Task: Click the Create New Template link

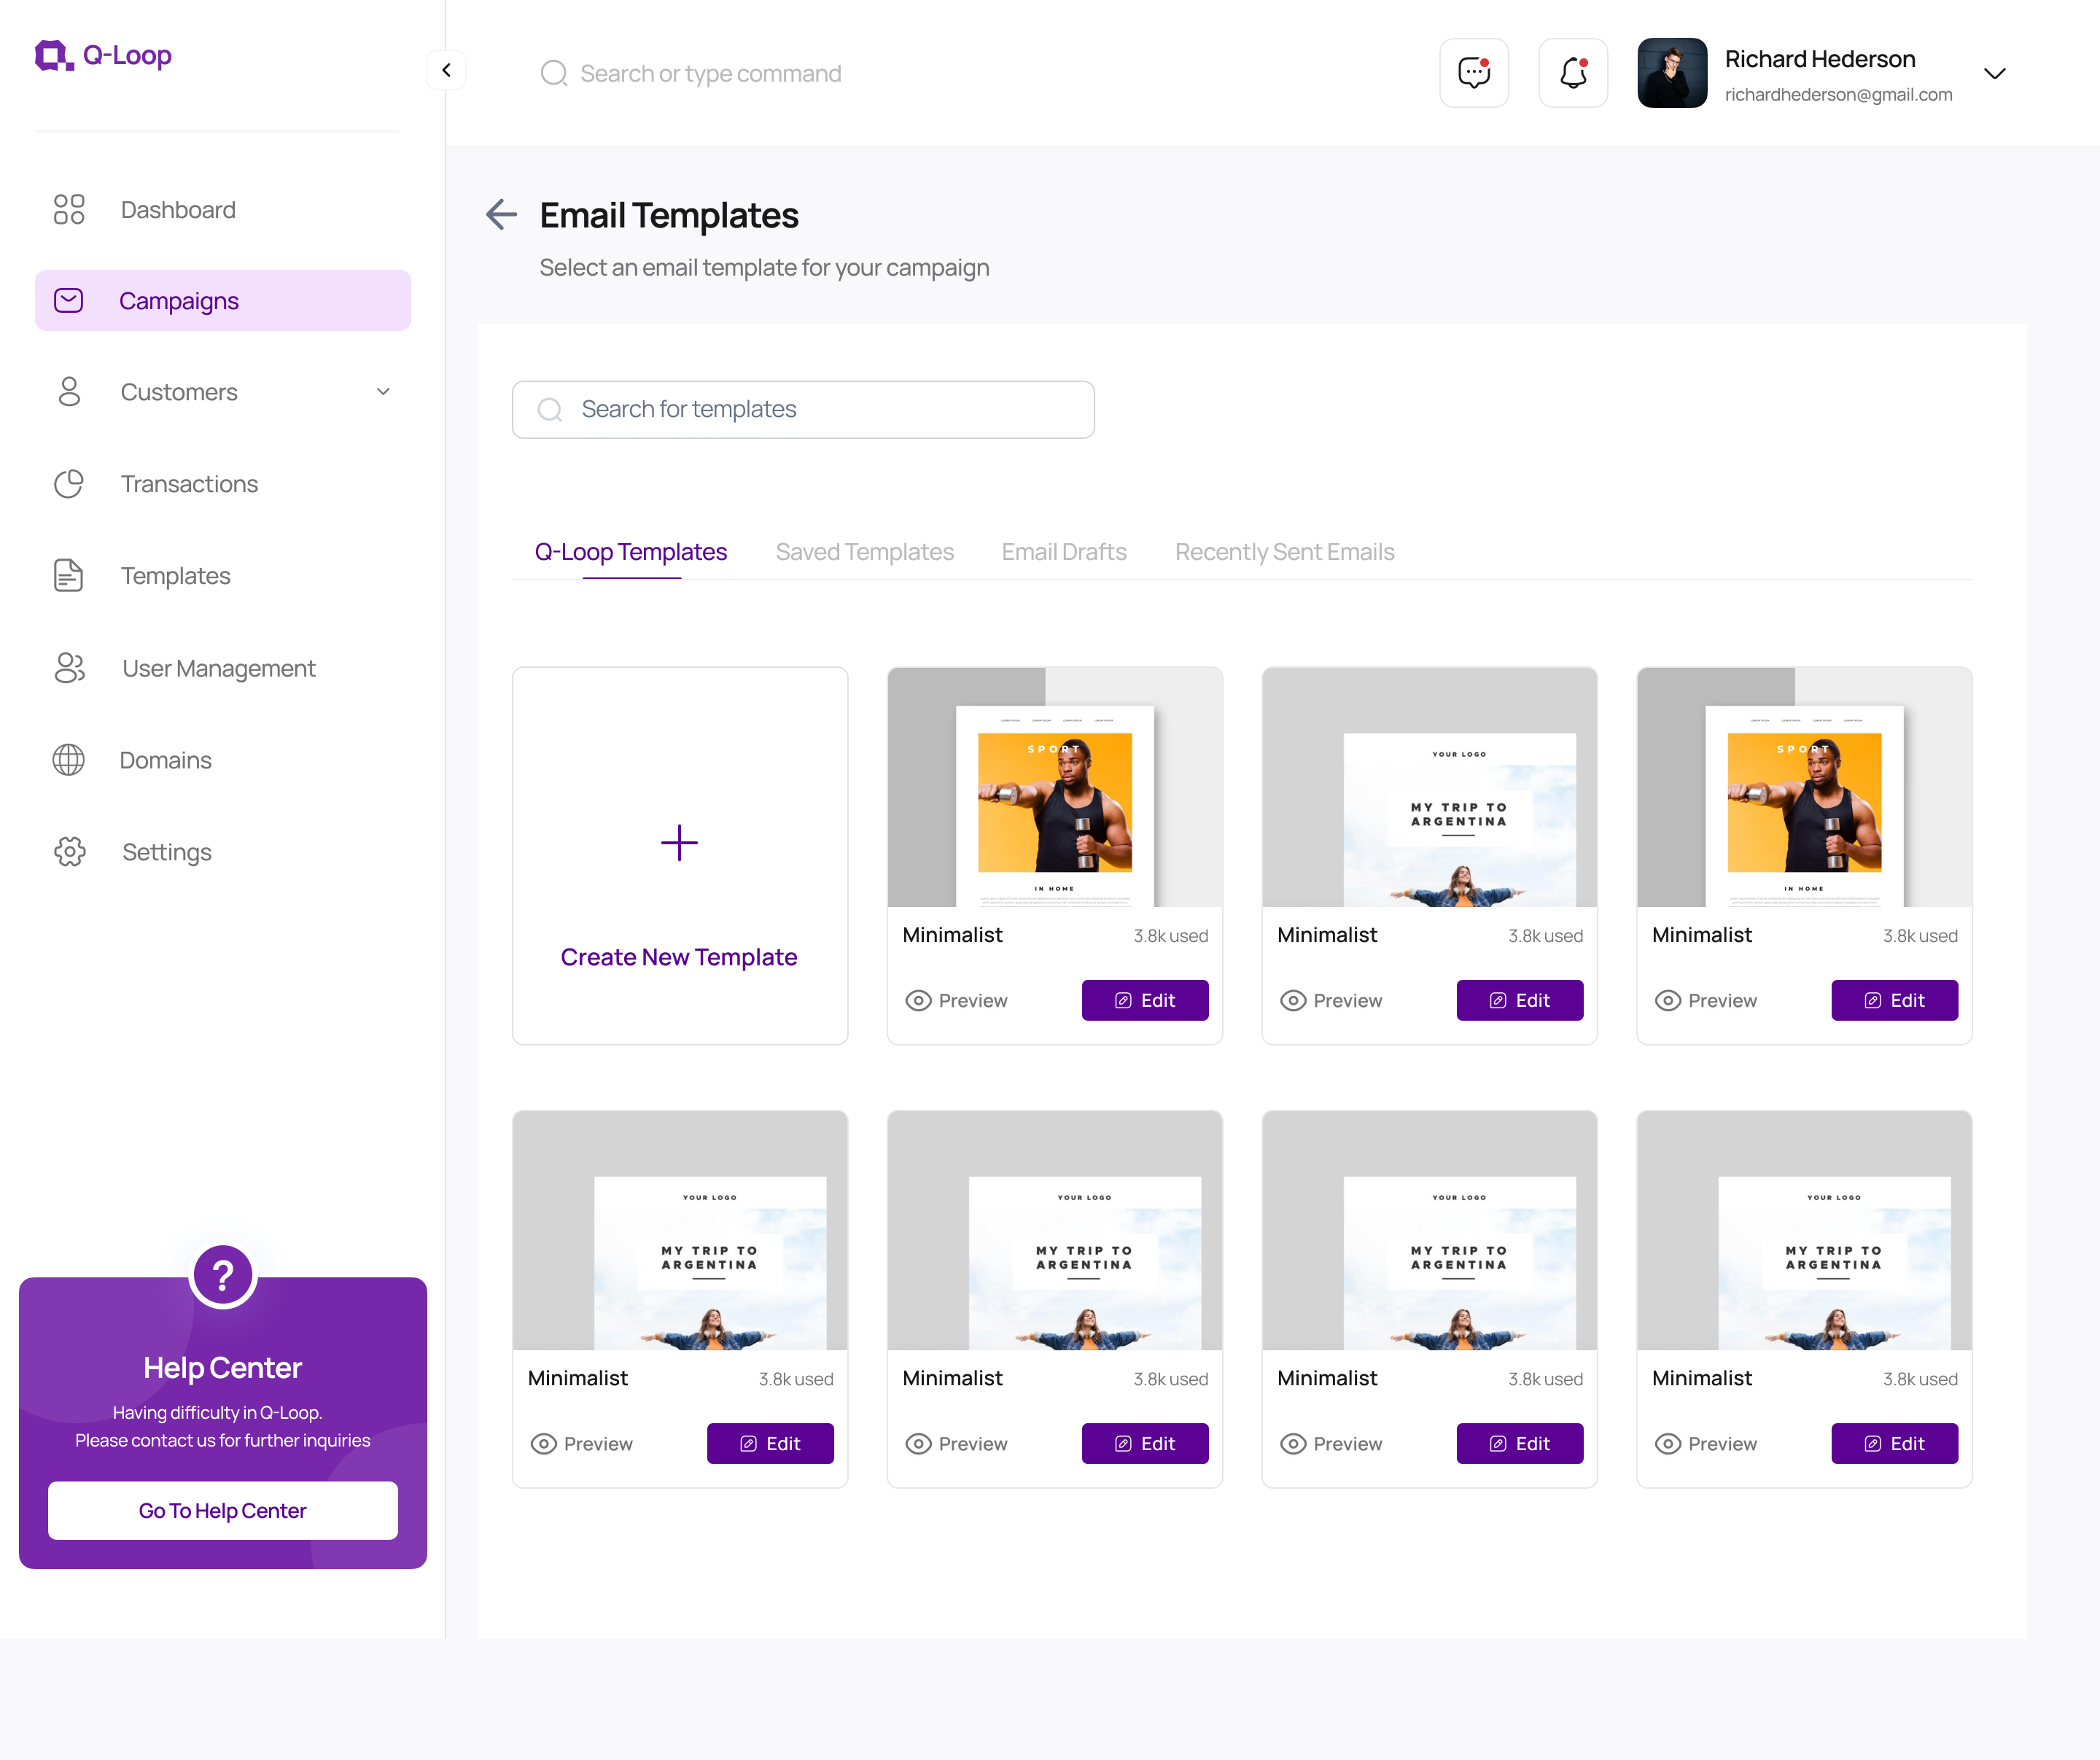Action: pyautogui.click(x=679, y=957)
